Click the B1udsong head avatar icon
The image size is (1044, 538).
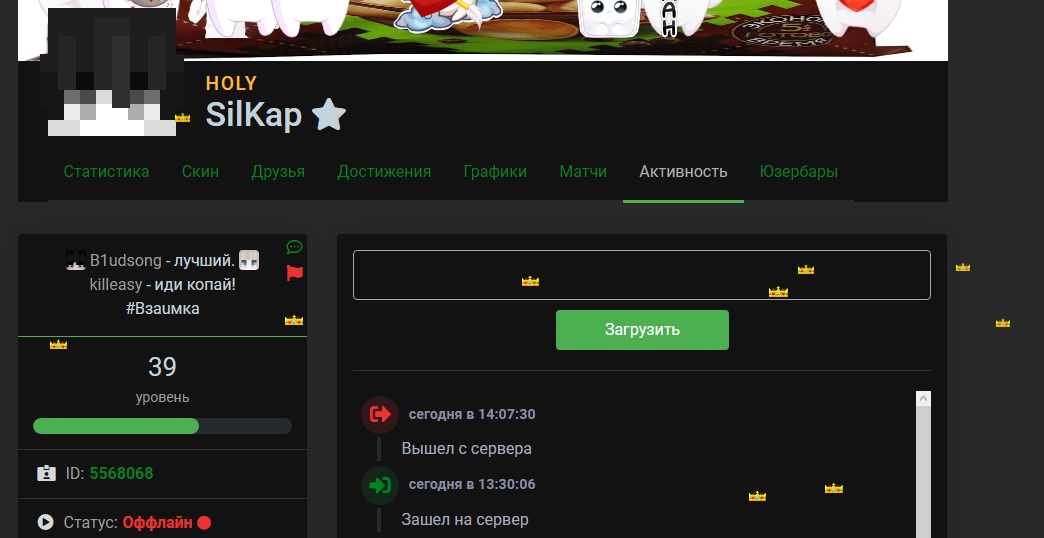76,260
